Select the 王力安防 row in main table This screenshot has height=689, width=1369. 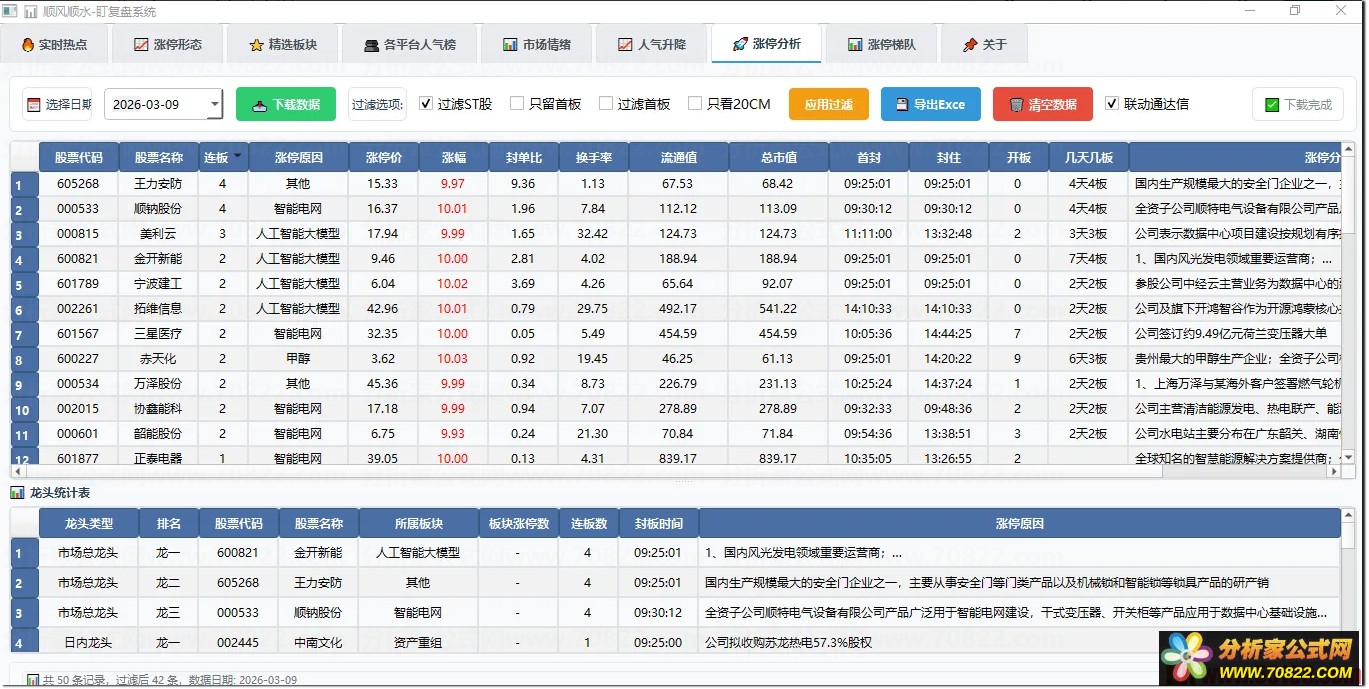(158, 184)
